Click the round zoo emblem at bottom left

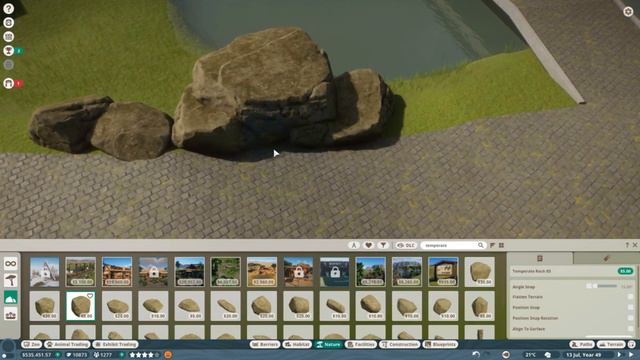[x=8, y=348]
